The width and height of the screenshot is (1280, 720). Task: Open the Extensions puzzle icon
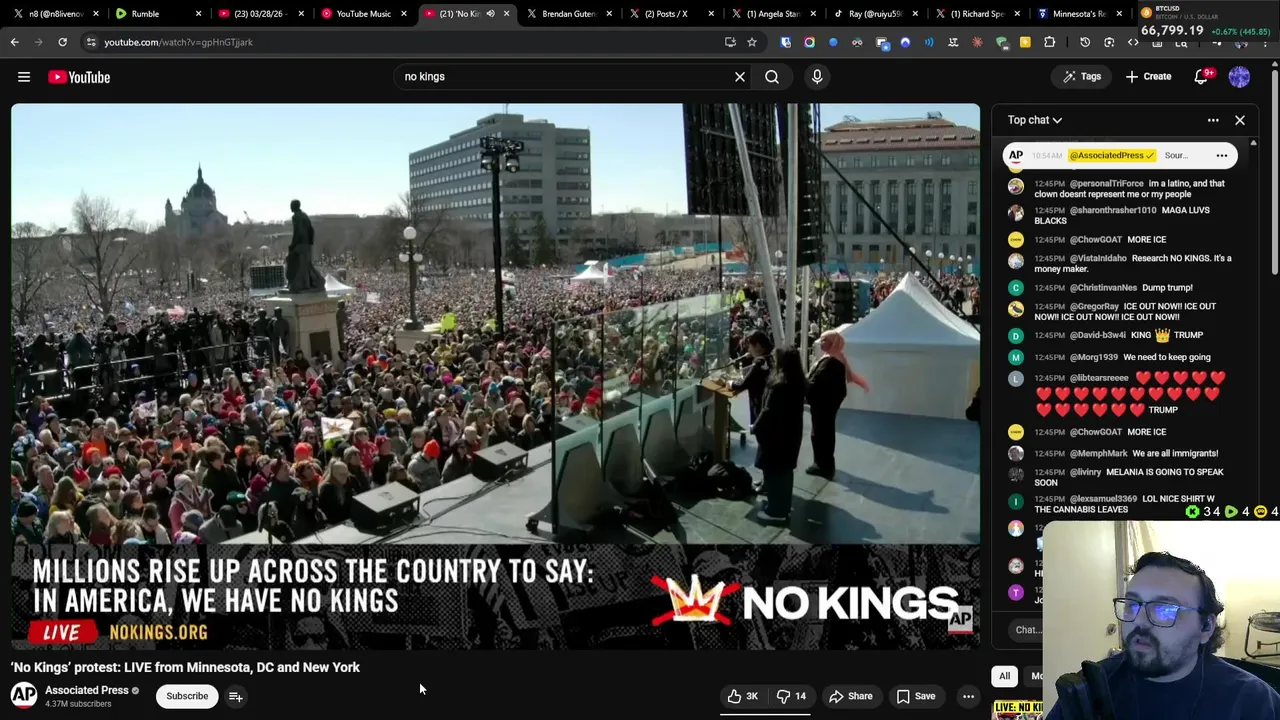(1049, 42)
